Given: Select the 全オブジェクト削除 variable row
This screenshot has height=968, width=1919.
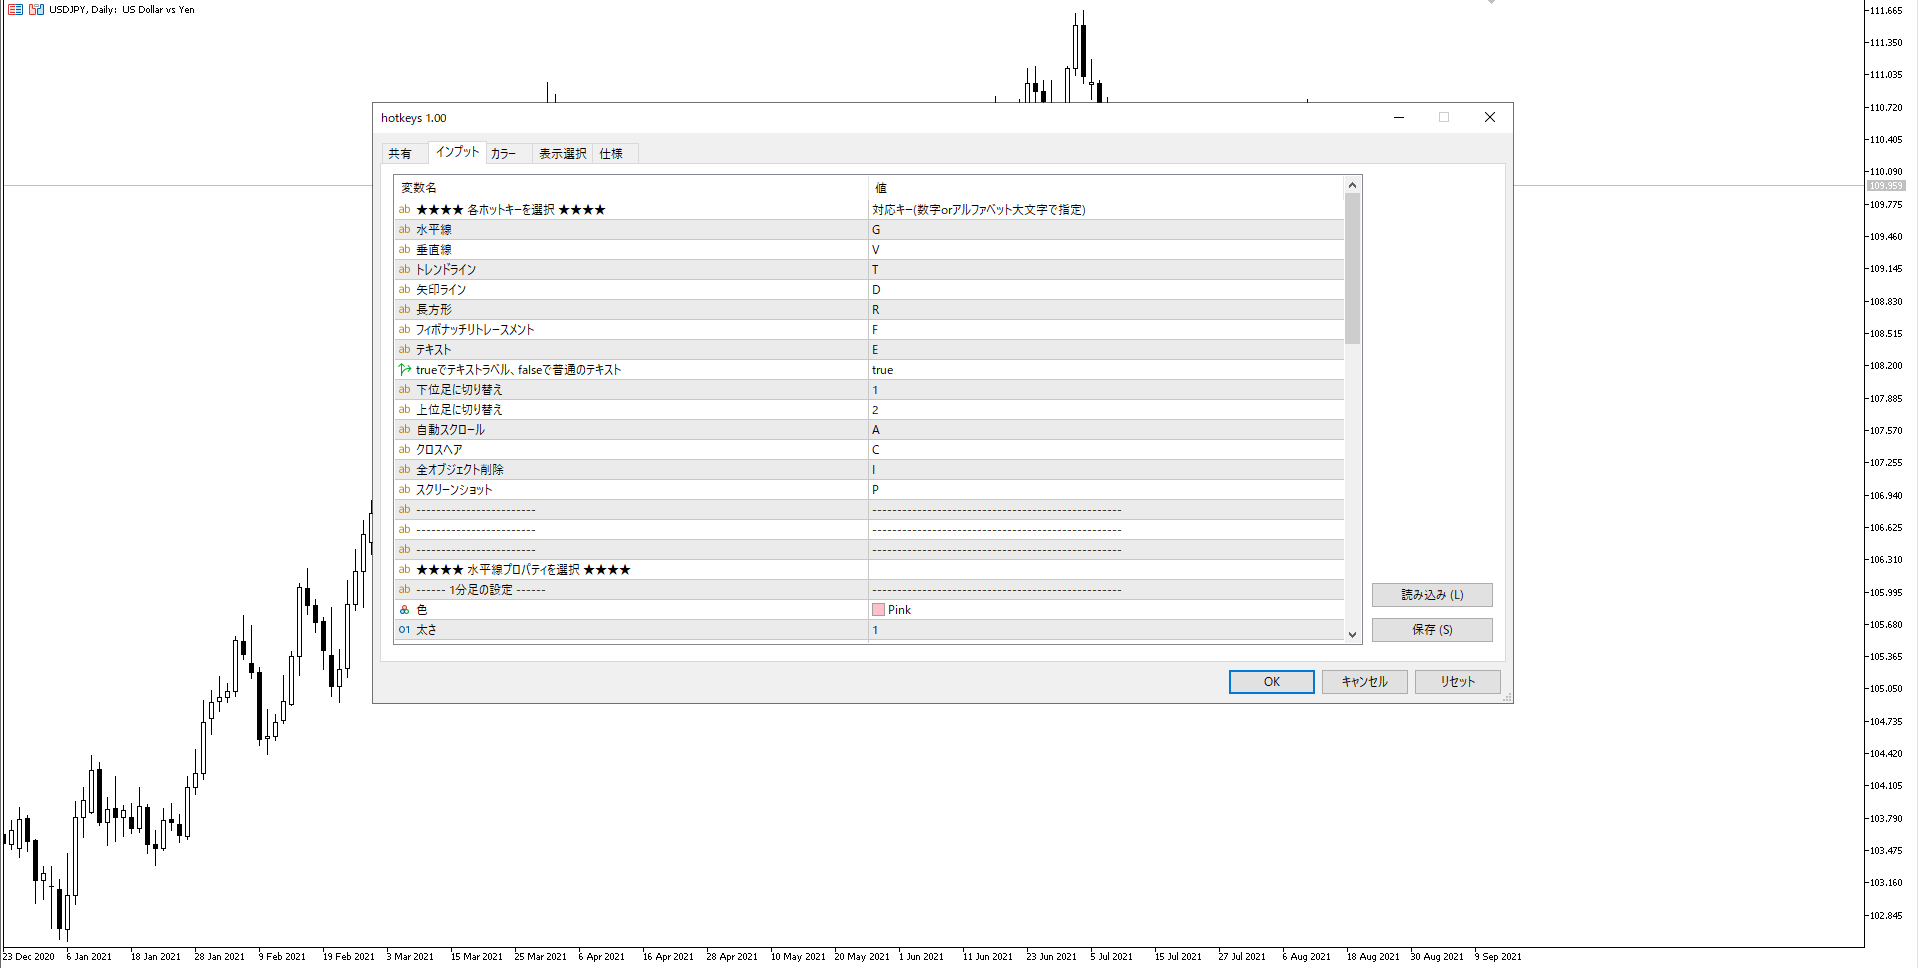Looking at the screenshot, I should [x=631, y=470].
